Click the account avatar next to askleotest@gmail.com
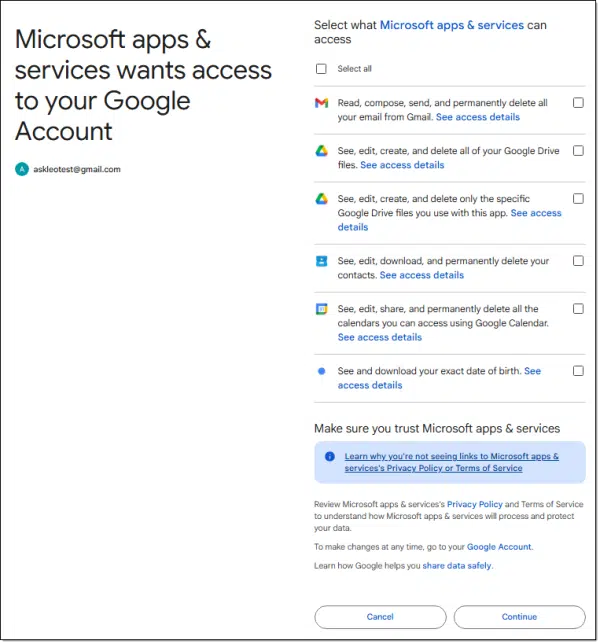Image resolution: width=600 pixels, height=644 pixels. (22, 169)
